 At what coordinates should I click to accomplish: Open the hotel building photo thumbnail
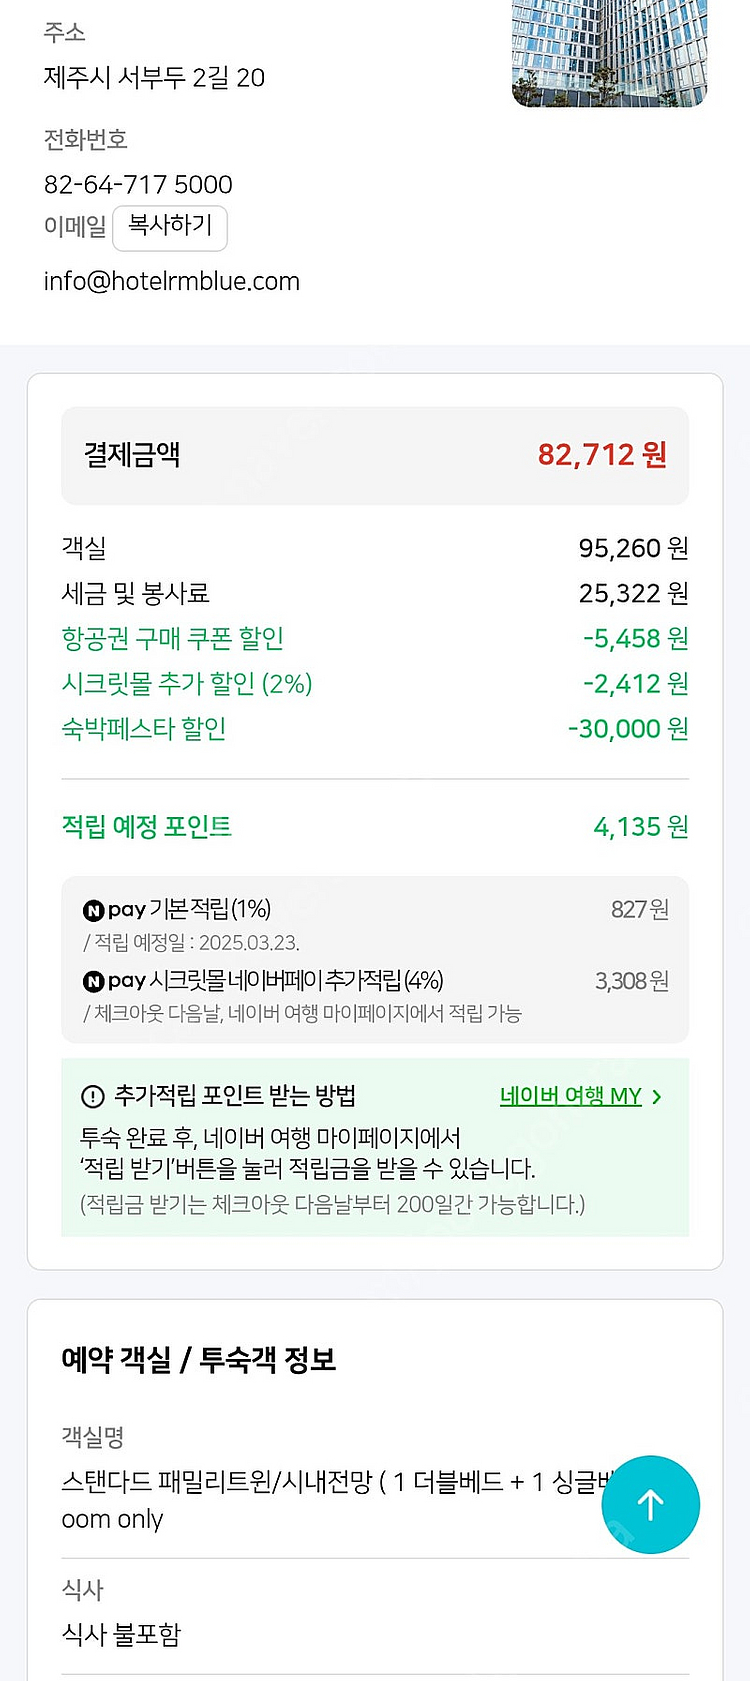pyautogui.click(x=609, y=52)
